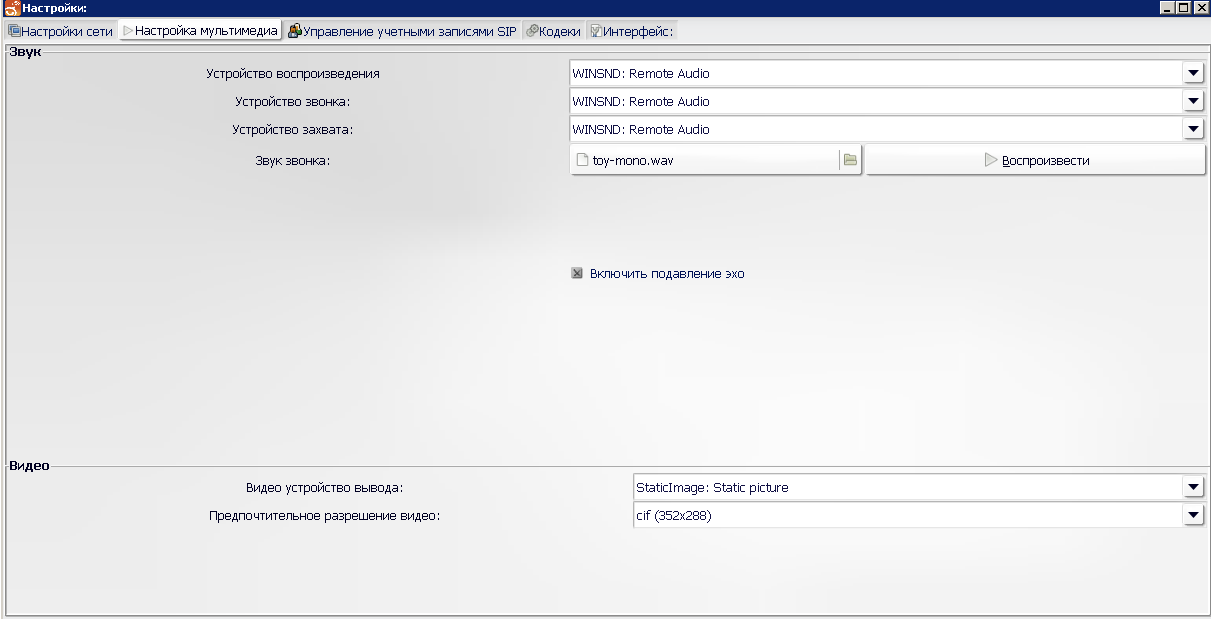
Task: Expand the Устройство воспроизведения dropdown arrow
Action: pyautogui.click(x=1192, y=73)
